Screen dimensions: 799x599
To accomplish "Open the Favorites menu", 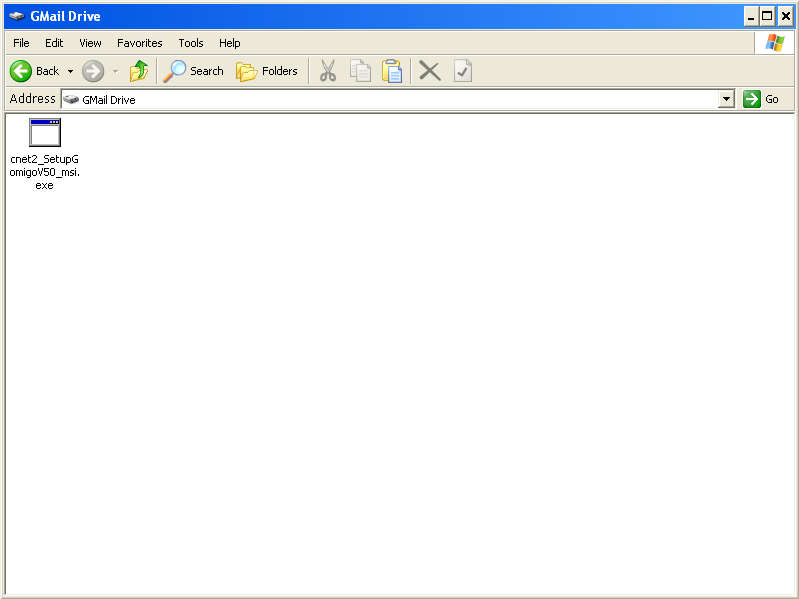I will pos(139,43).
